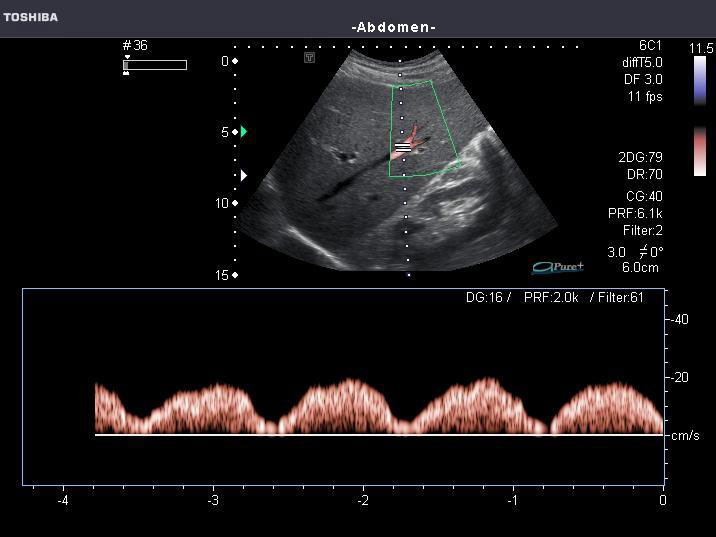Screen dimensions: 716x537
Task: Click the cine frame progress bar under #36
Action: pos(155,65)
